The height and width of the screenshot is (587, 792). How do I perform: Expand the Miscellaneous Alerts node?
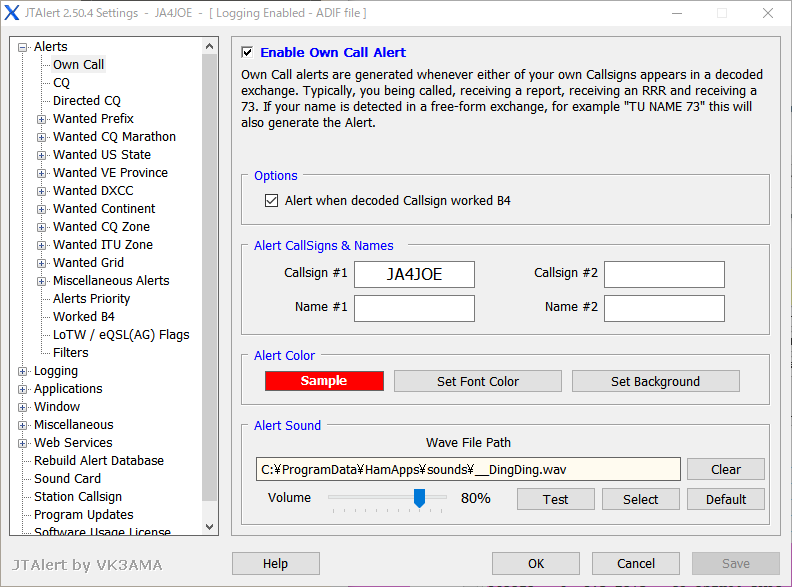(41, 281)
